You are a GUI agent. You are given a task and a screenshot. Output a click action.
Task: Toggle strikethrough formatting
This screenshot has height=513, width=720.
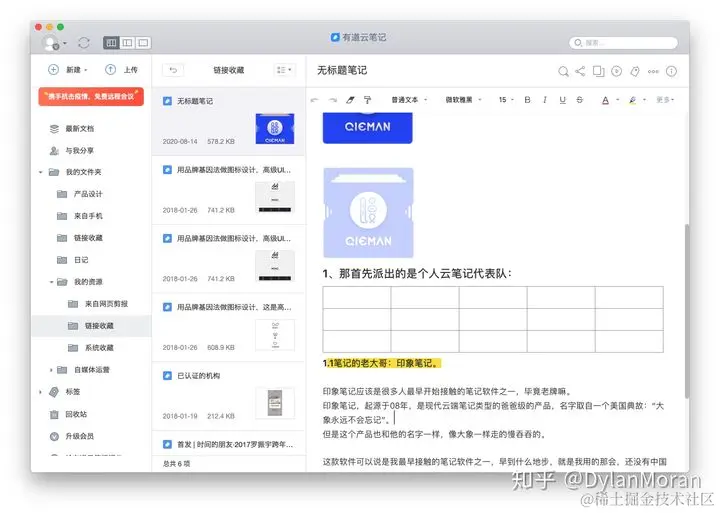pyautogui.click(x=580, y=100)
